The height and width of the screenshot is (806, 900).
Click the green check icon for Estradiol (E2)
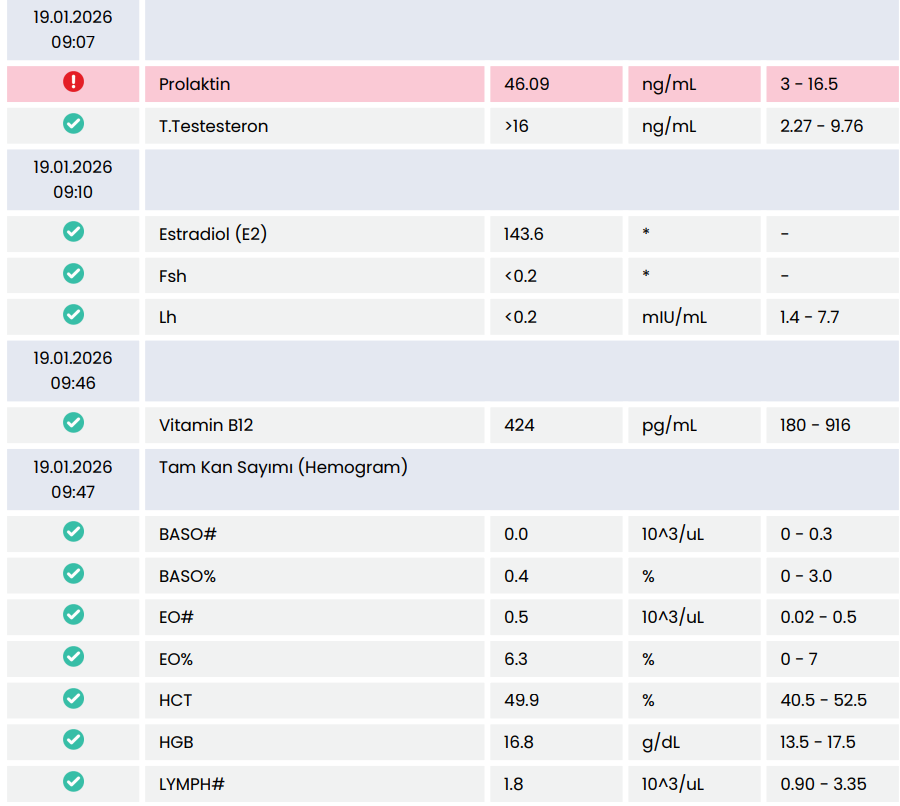click(x=73, y=232)
